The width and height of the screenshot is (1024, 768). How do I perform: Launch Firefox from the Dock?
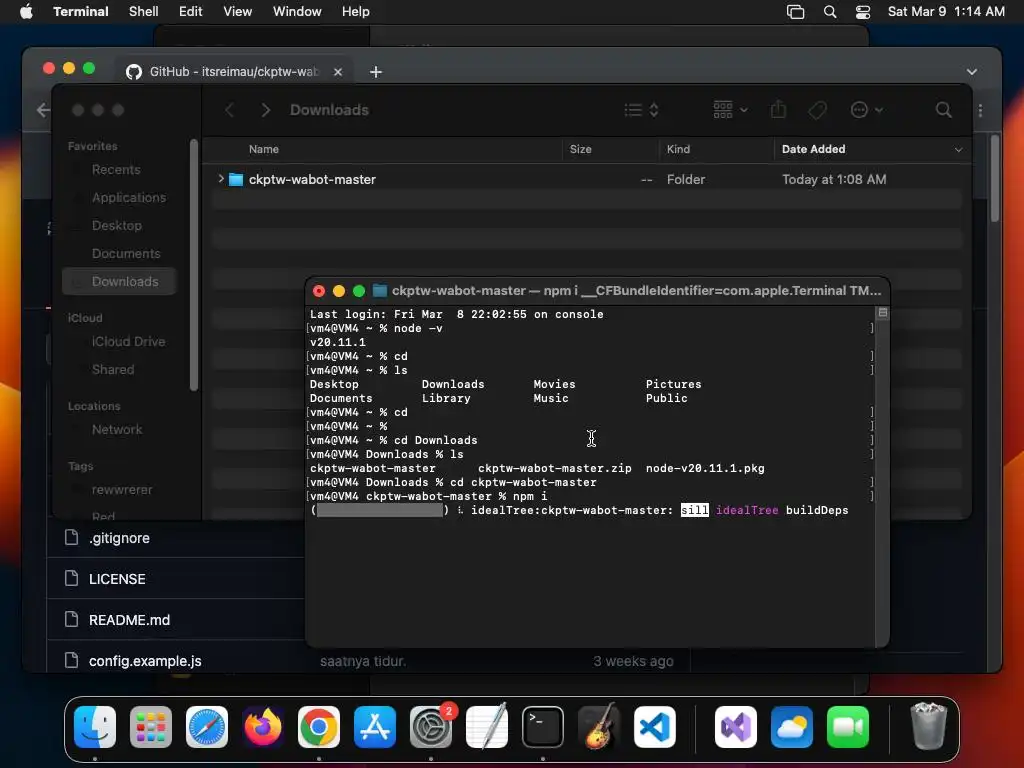click(x=263, y=726)
